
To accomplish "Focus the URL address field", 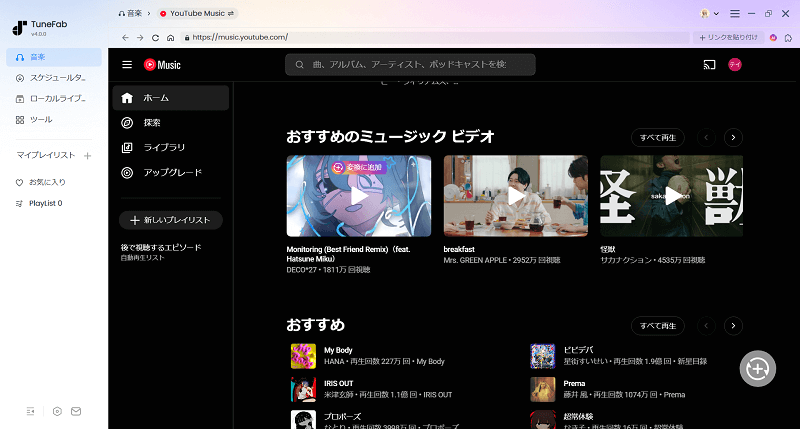I will pos(435,37).
